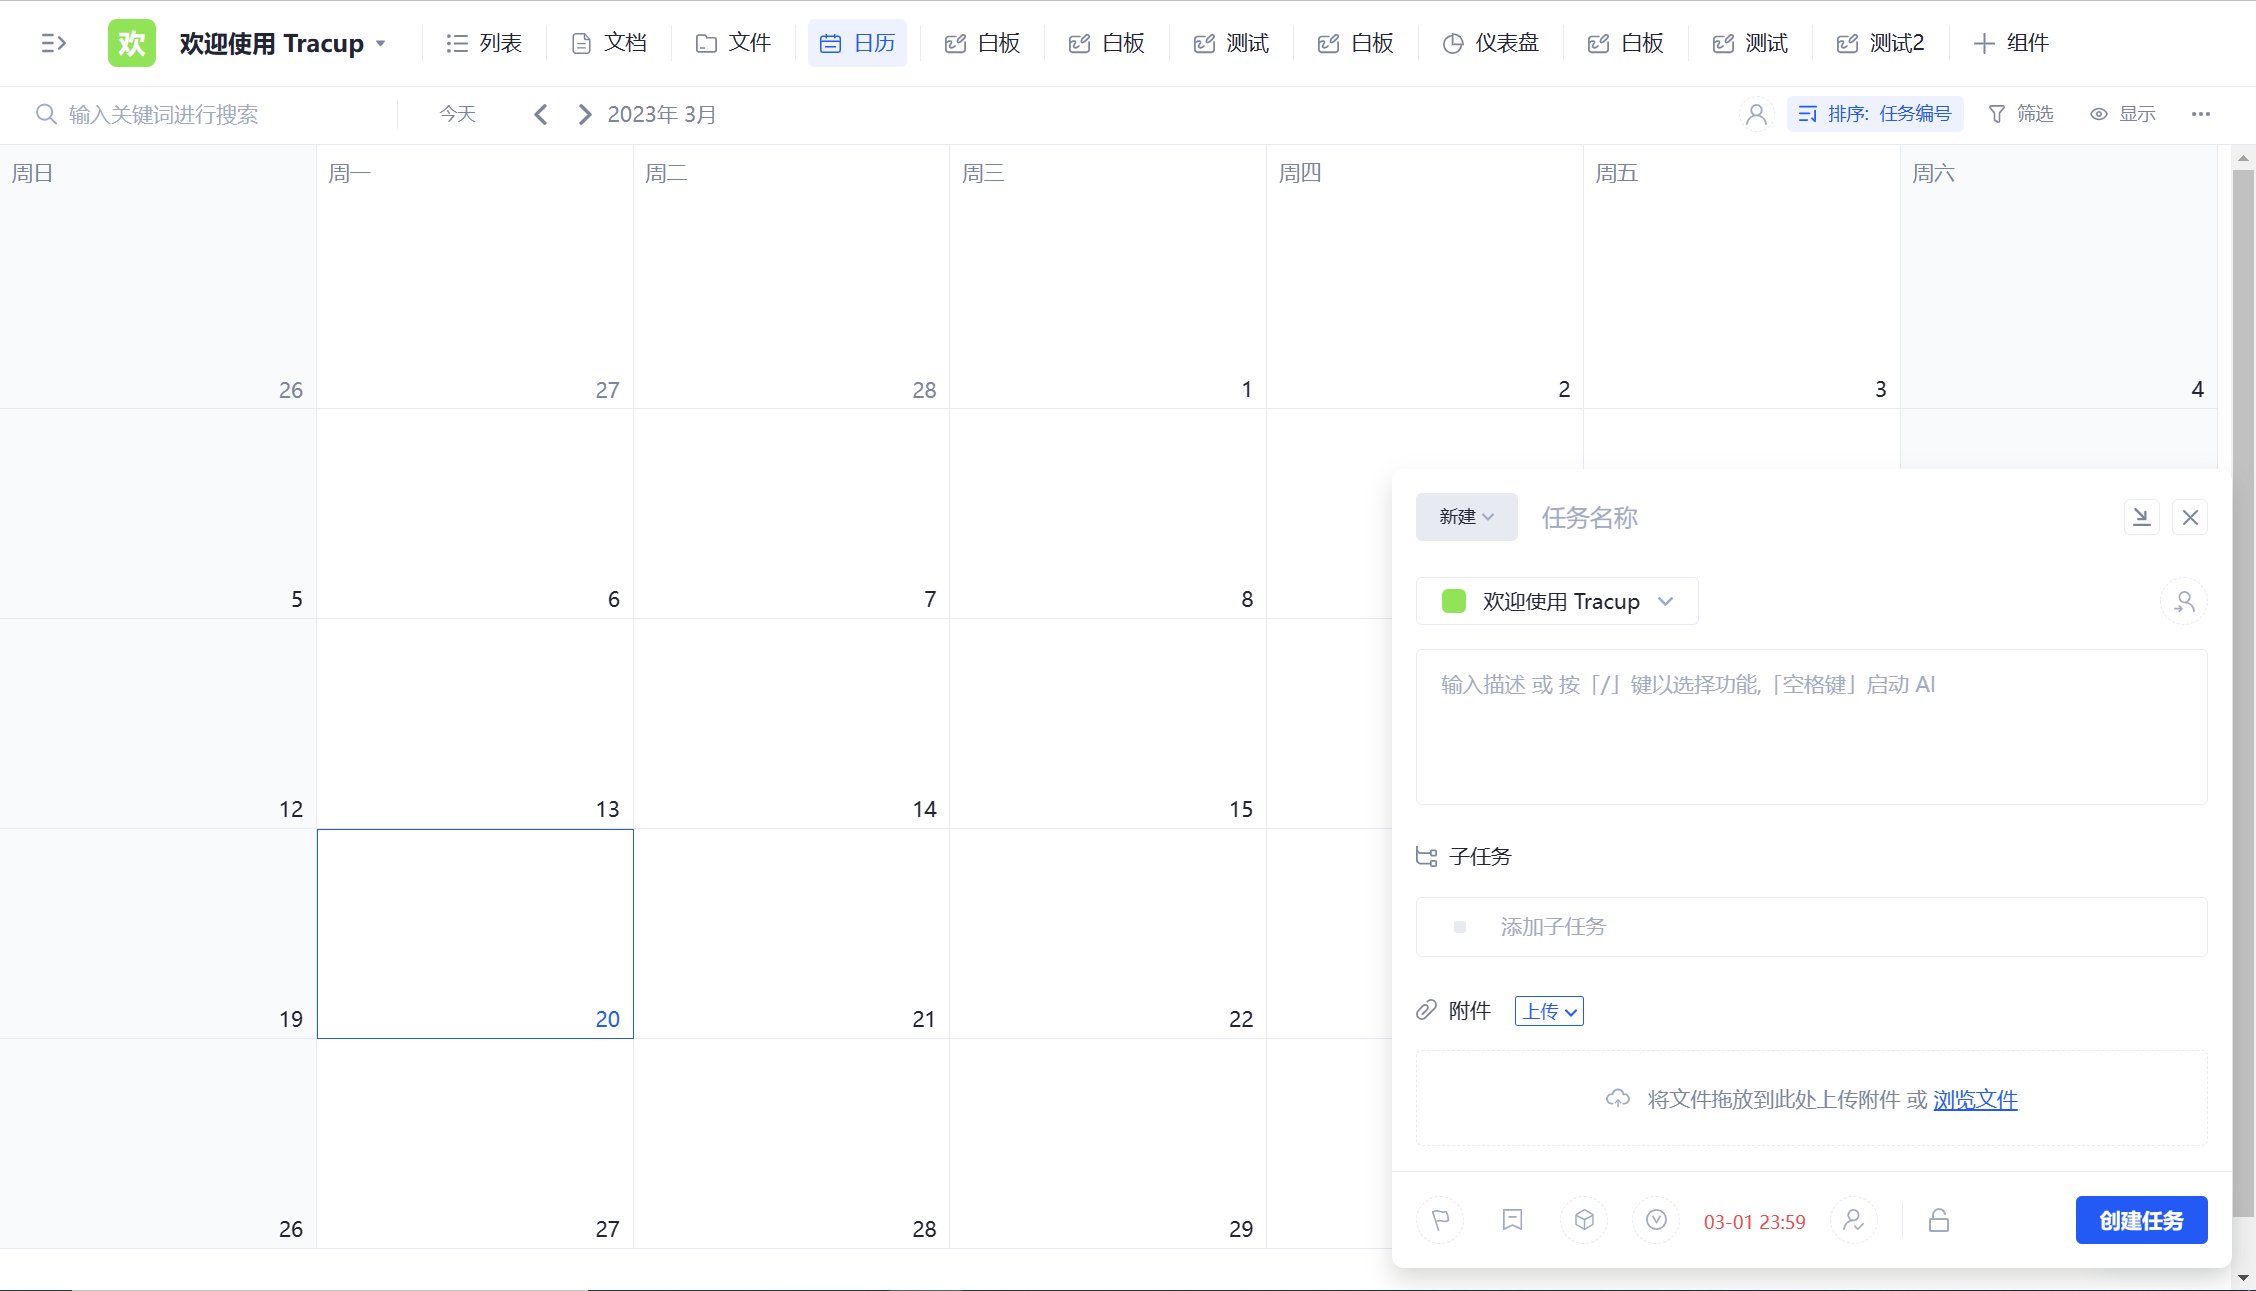
Task: Click the cube module icon in task footer
Action: 1584,1220
